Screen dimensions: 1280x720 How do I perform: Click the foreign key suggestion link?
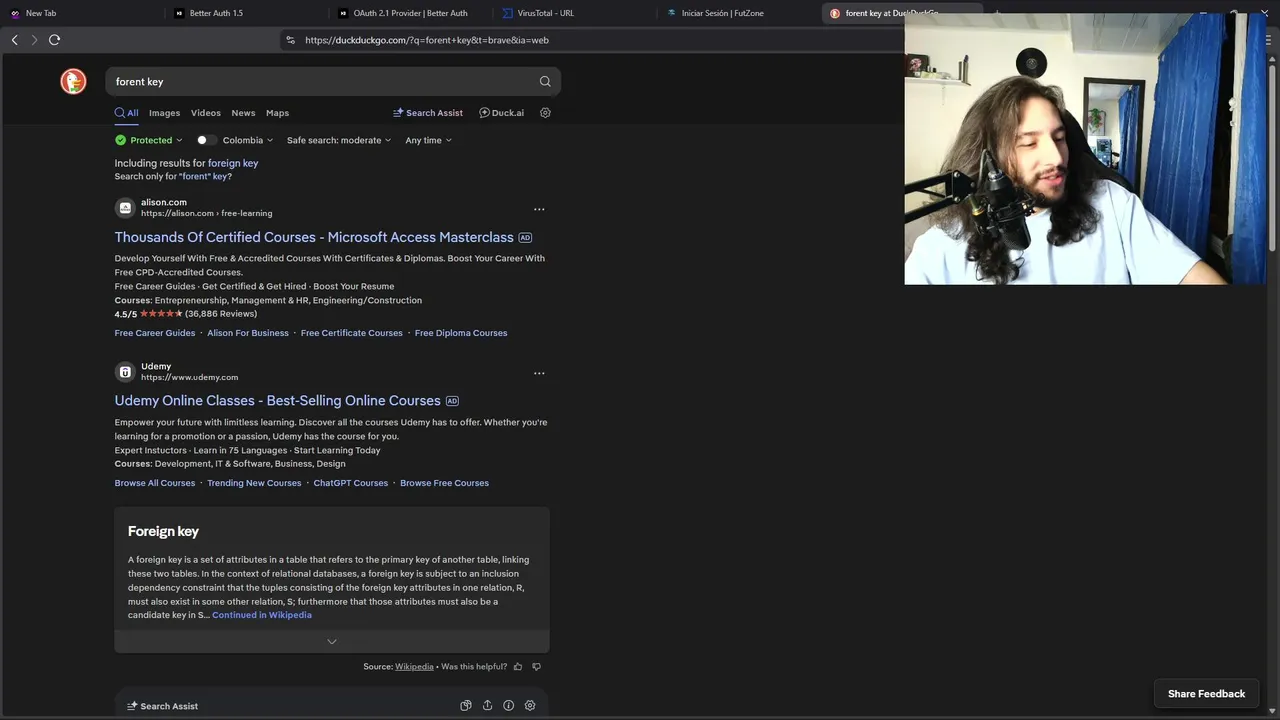coord(233,163)
